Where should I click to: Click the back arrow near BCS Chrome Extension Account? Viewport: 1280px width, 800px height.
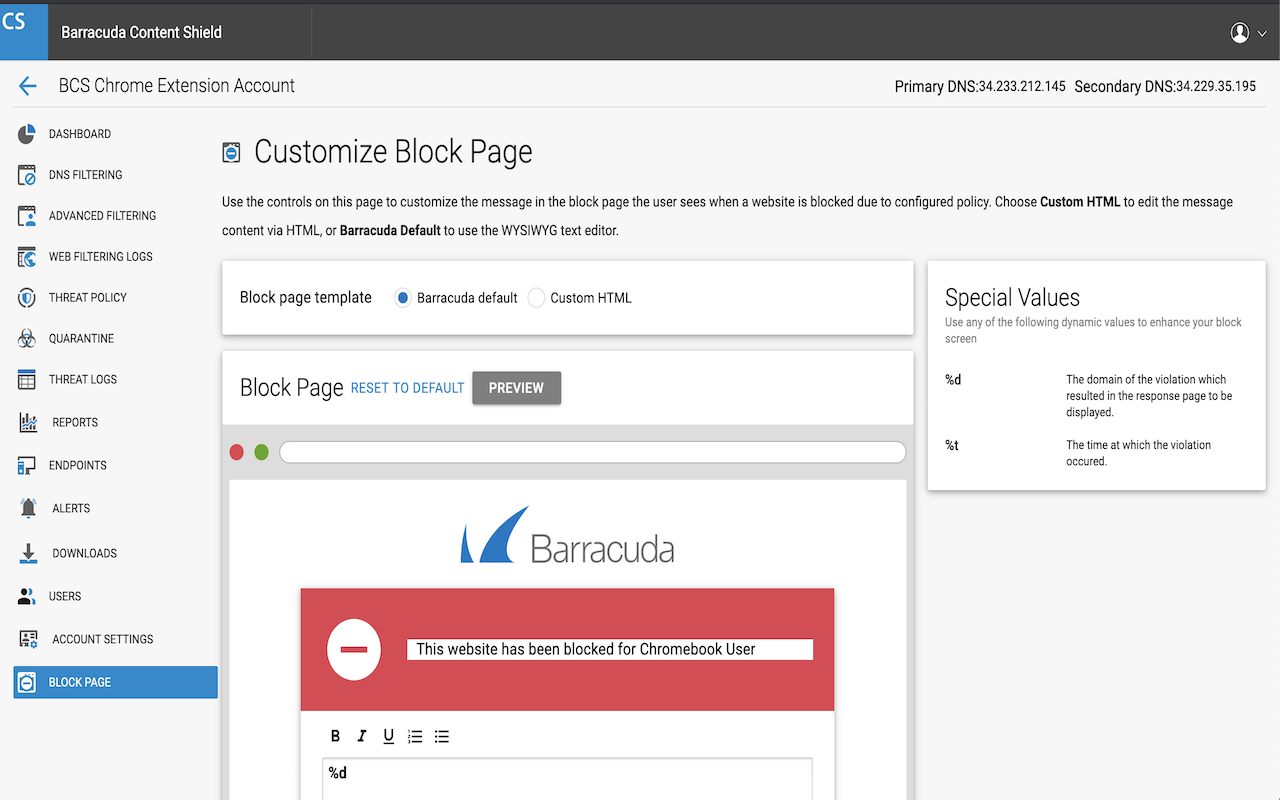[27, 85]
